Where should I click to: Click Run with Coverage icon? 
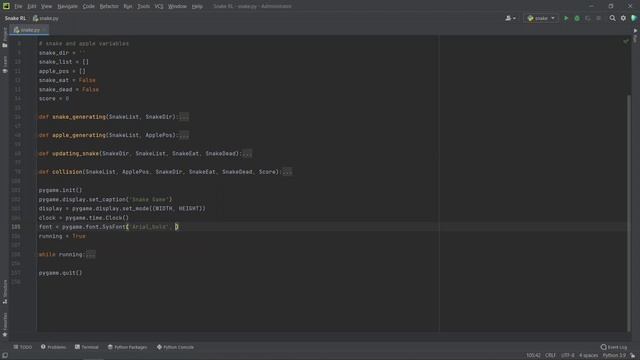click(x=588, y=18)
